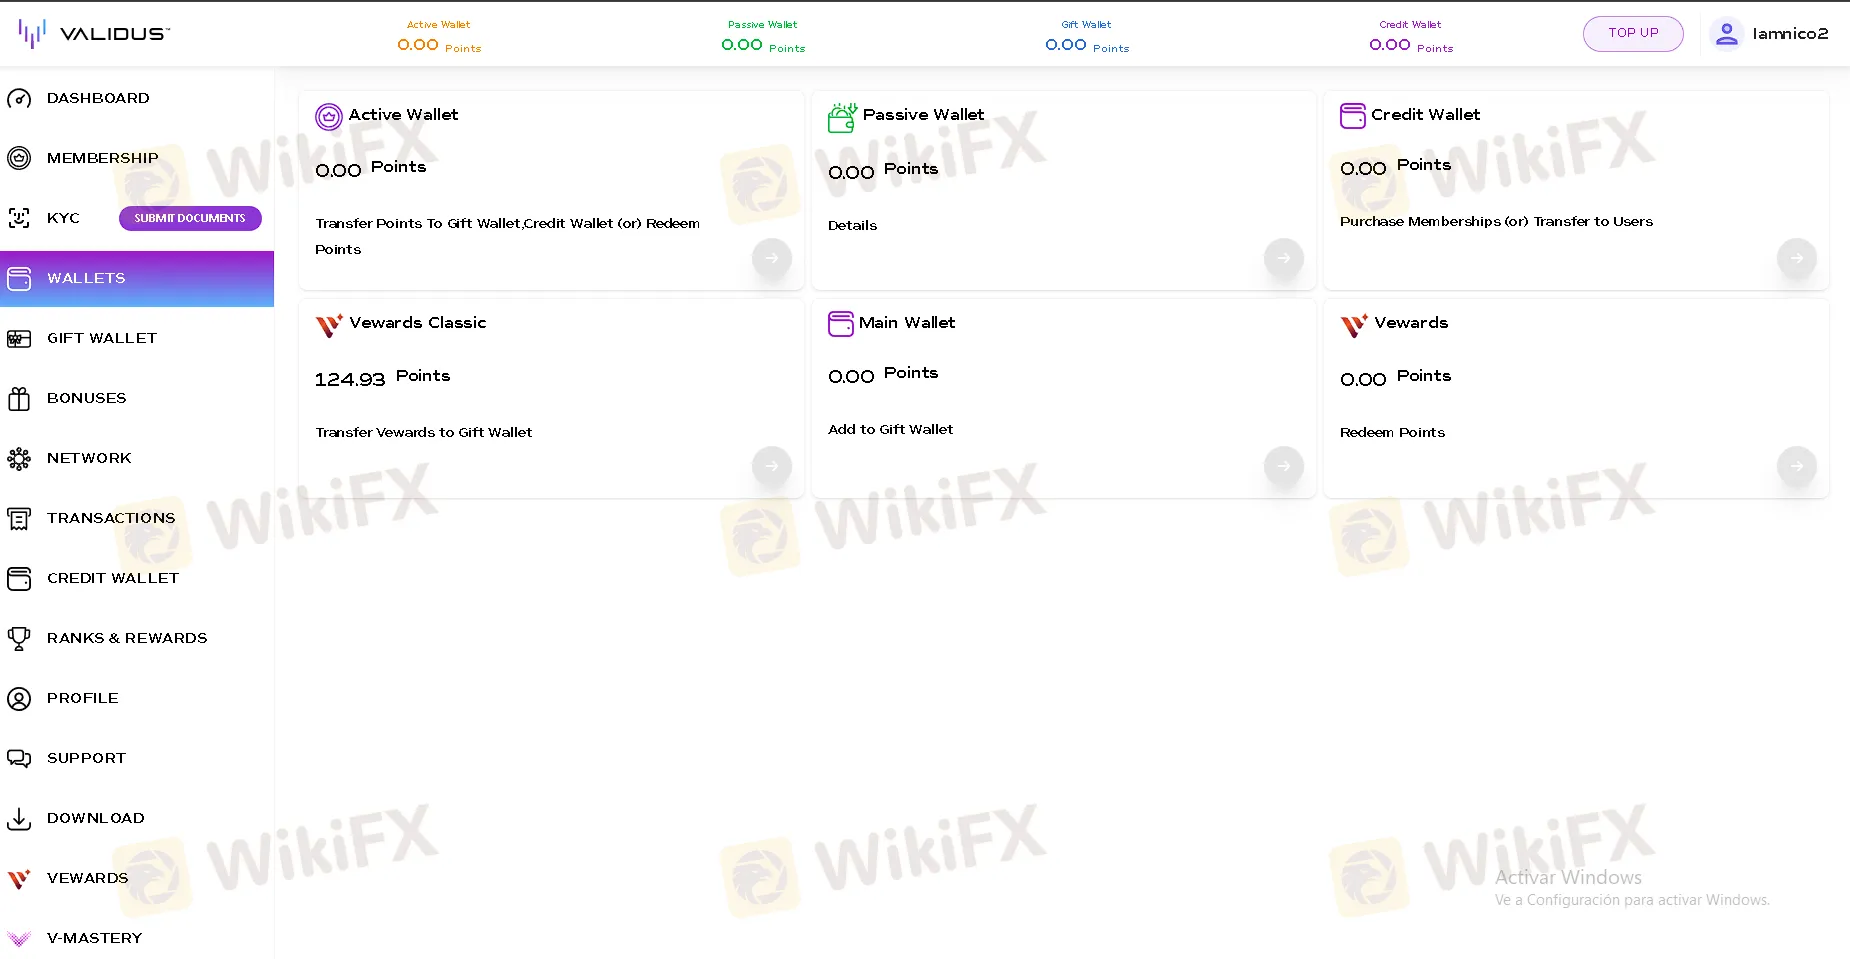
Task: Click the Wallets sidebar icon
Action: (19, 278)
